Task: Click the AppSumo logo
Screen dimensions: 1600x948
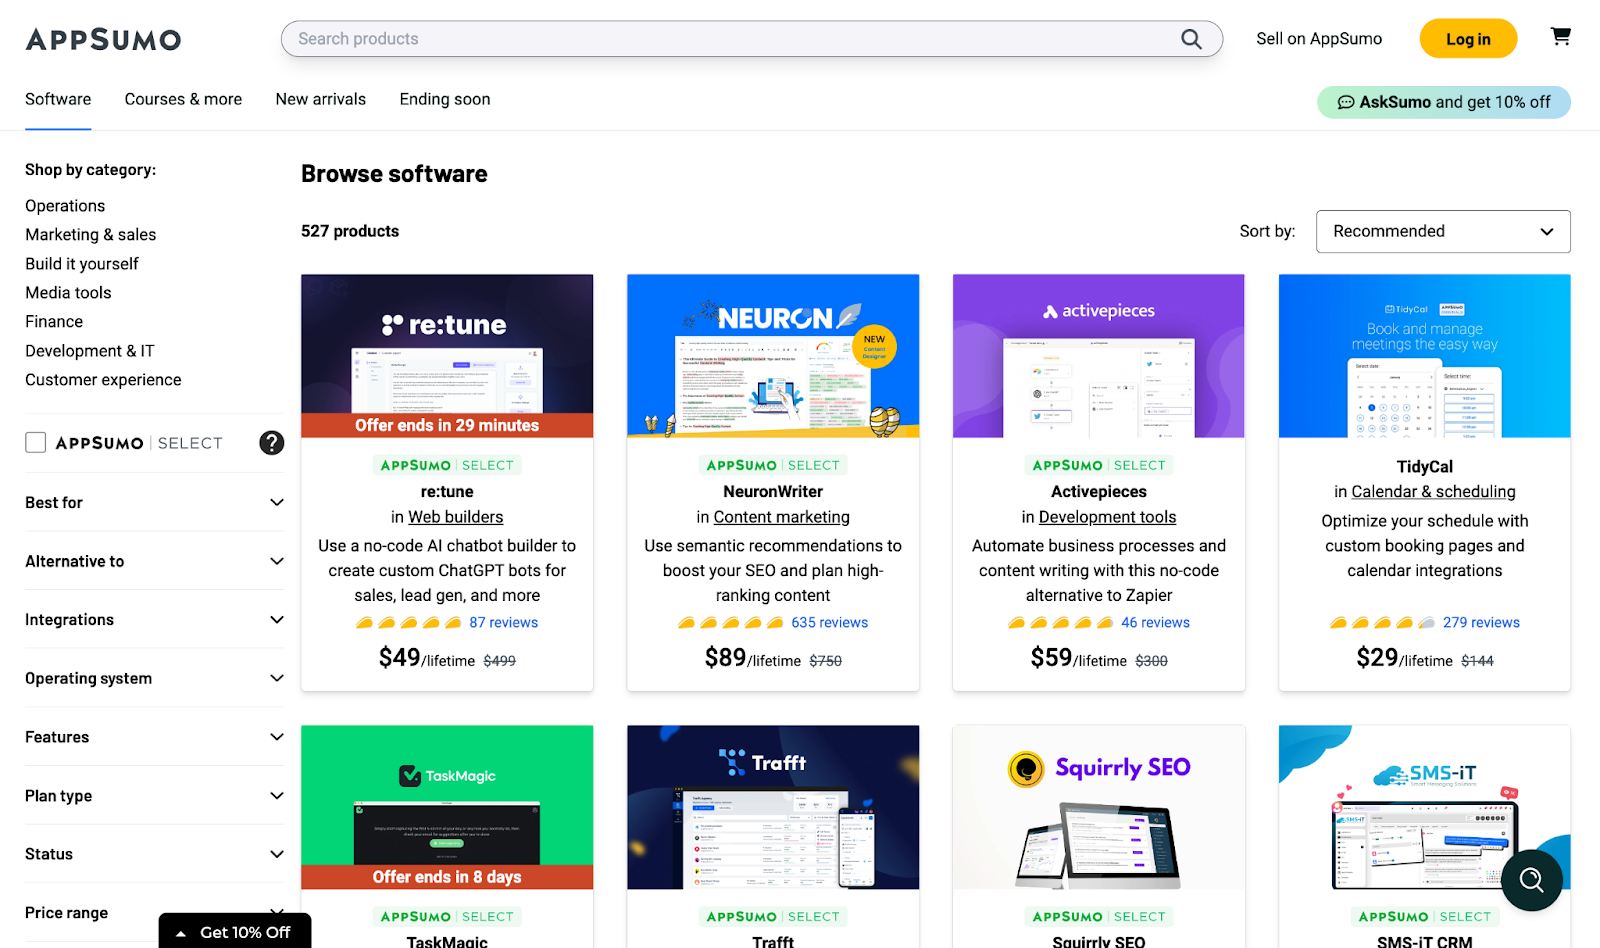Action: click(x=103, y=40)
